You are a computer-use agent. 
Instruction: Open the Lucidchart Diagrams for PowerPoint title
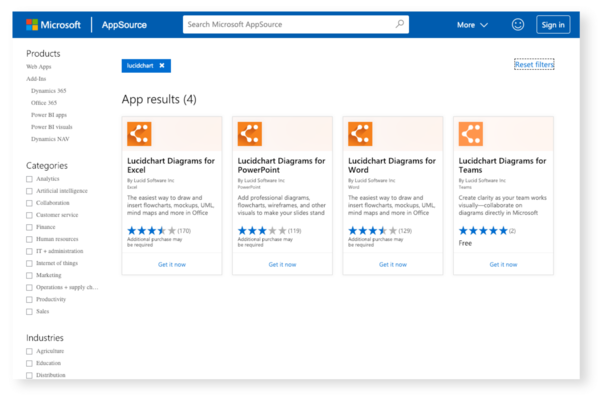pyautogui.click(x=281, y=165)
